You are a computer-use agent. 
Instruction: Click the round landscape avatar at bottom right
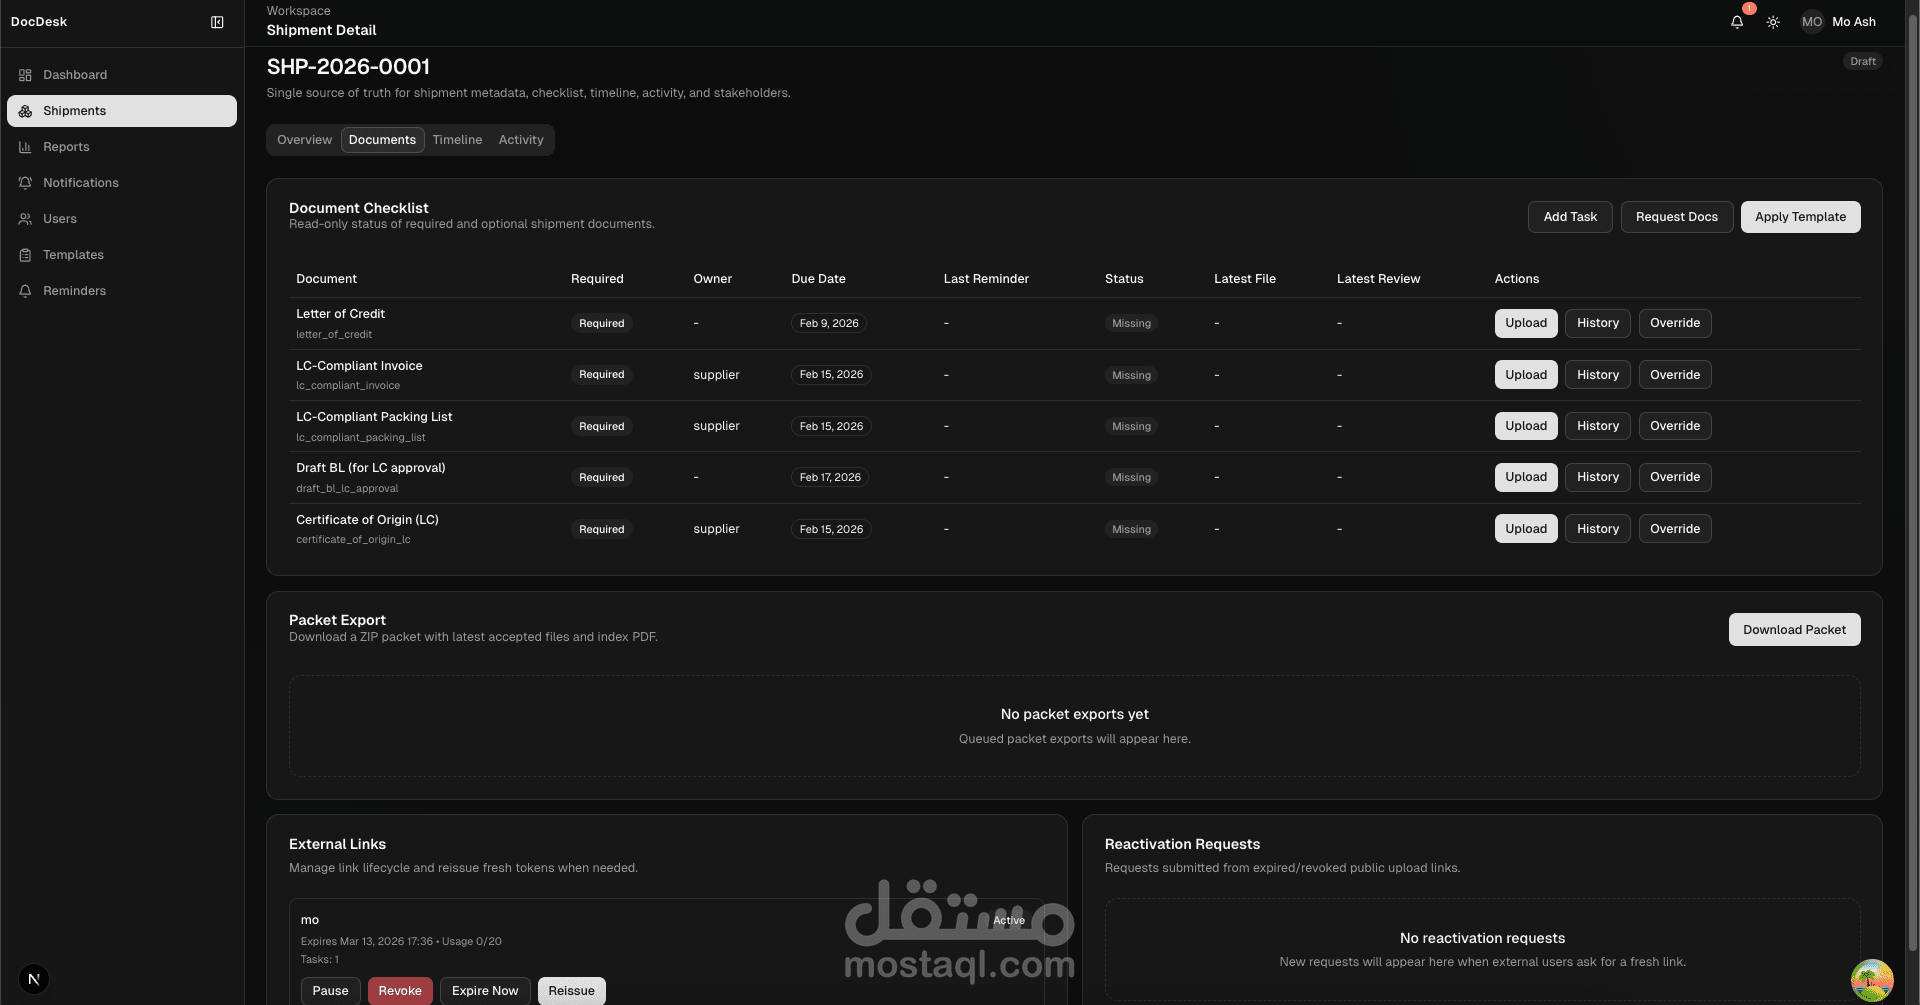point(1872,980)
